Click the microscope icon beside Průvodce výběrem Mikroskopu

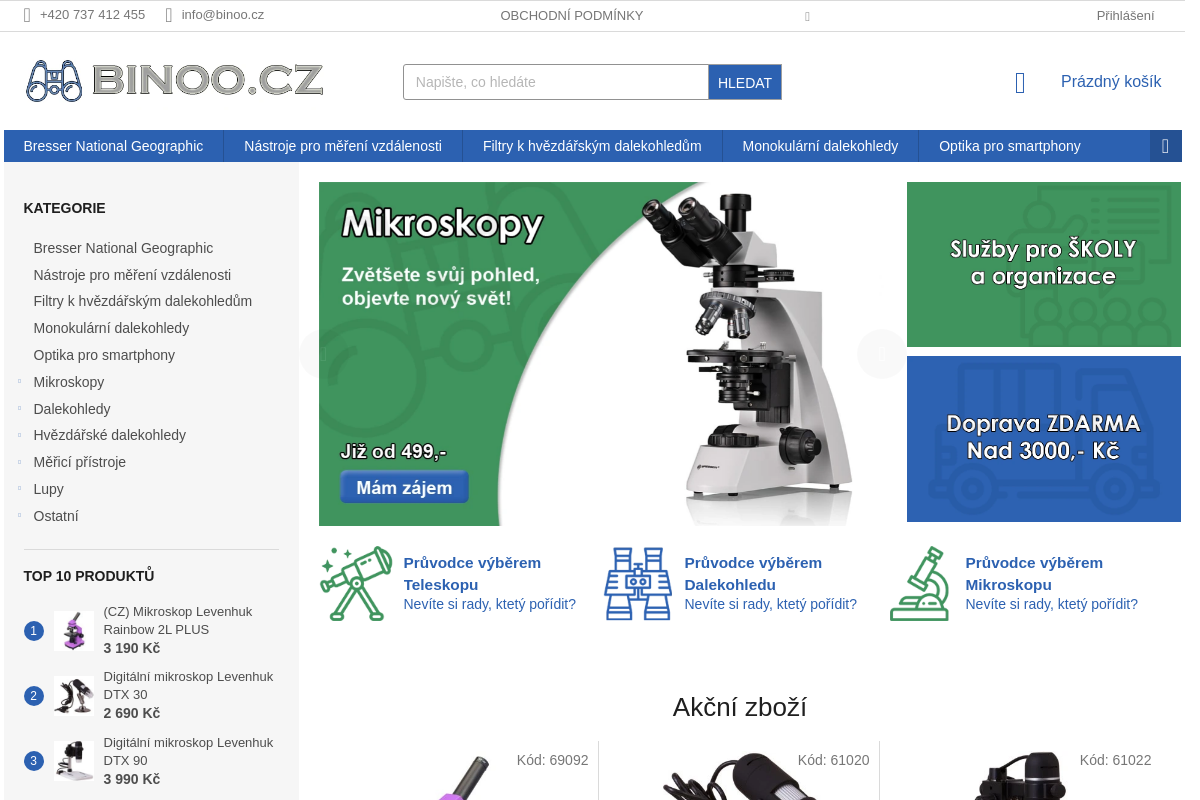coord(919,583)
